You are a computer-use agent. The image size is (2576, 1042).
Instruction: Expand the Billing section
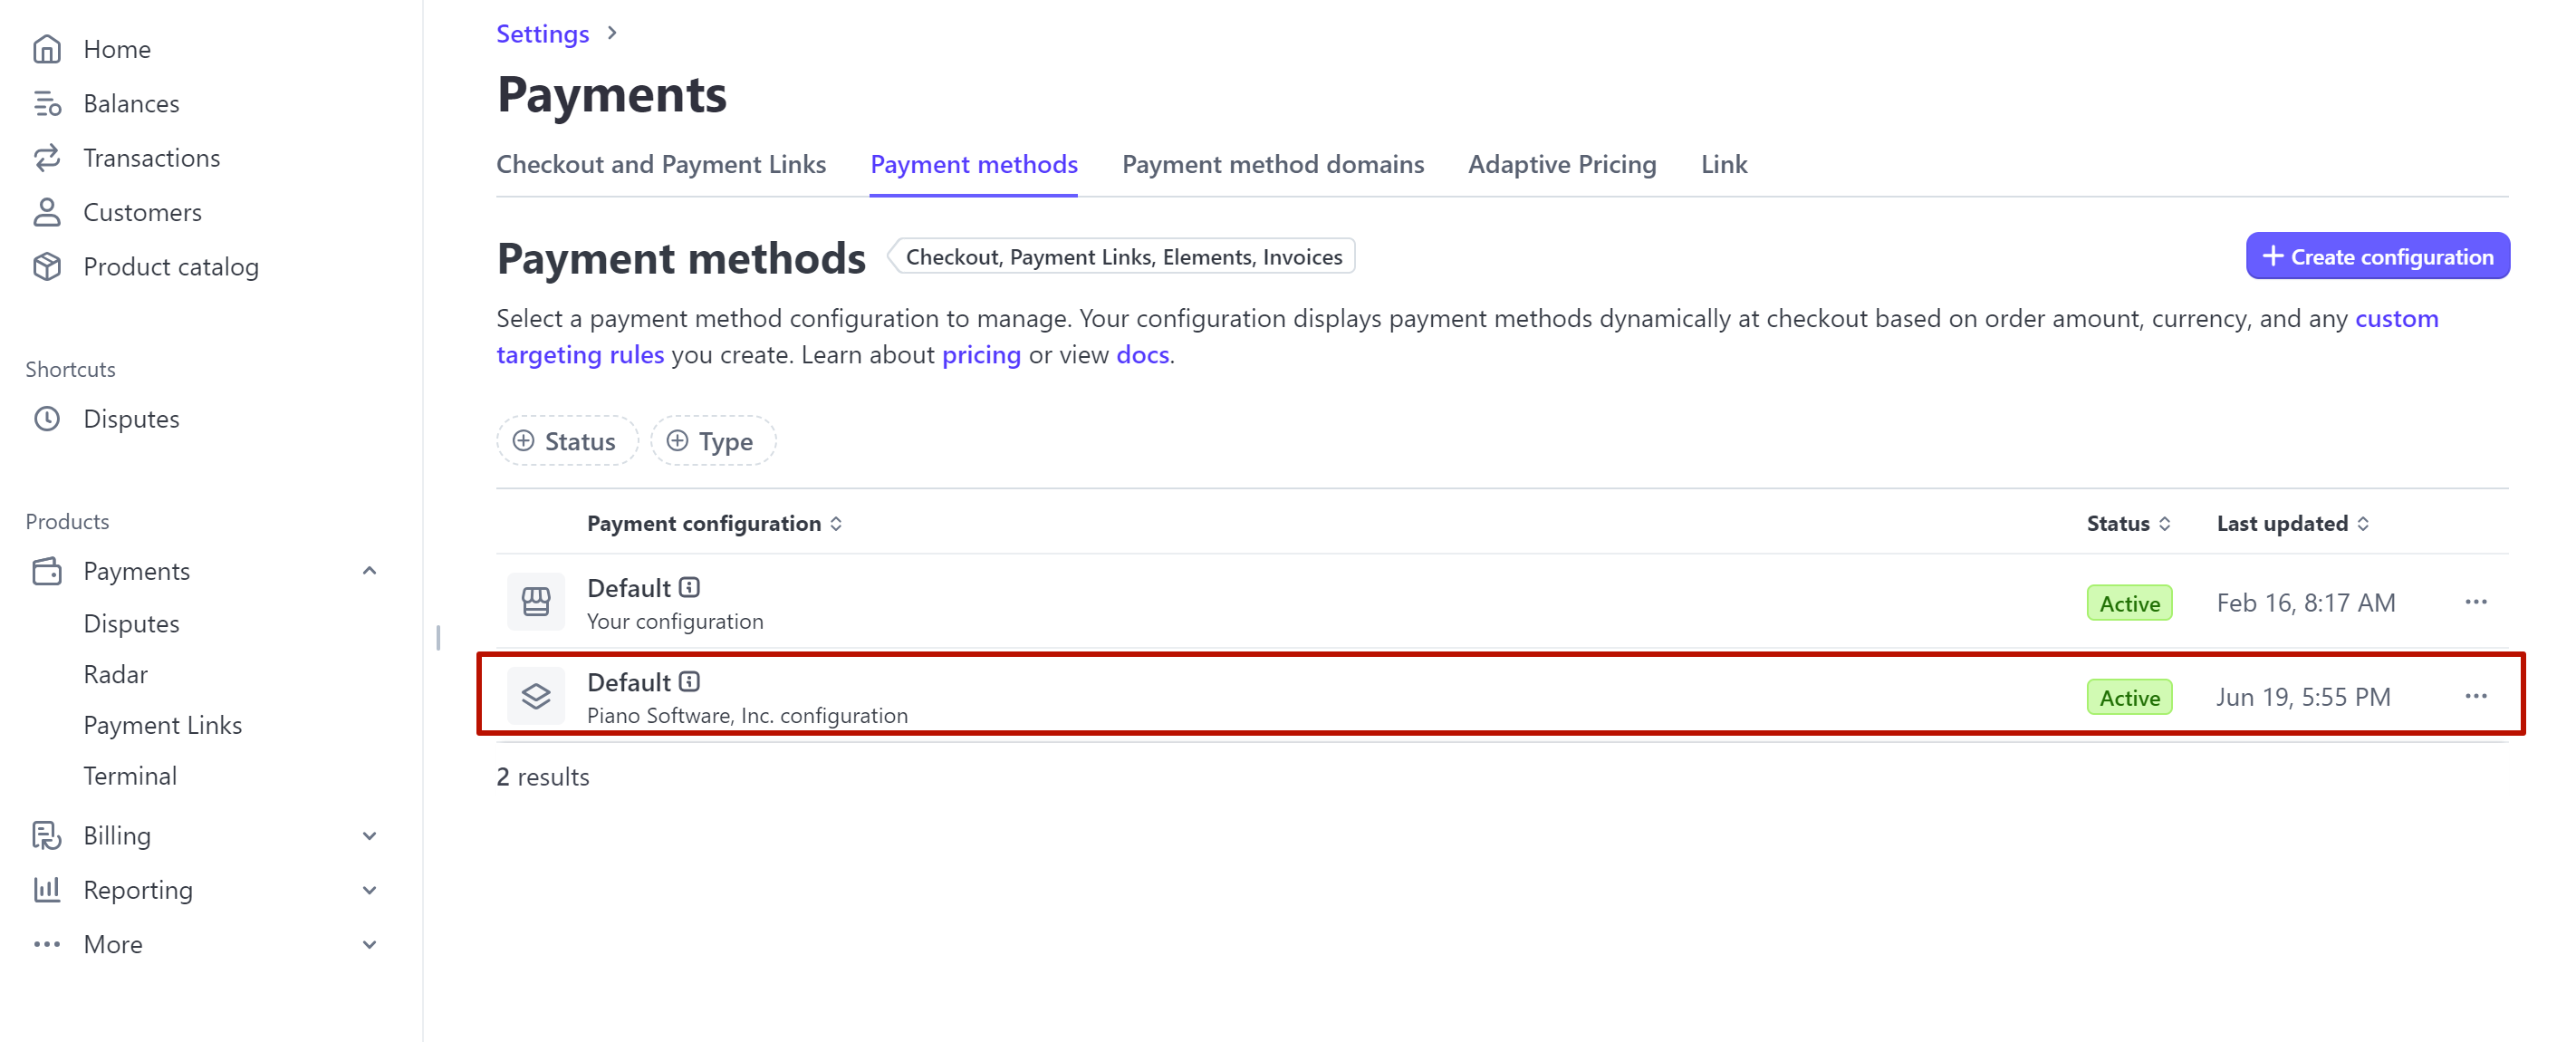coord(369,836)
